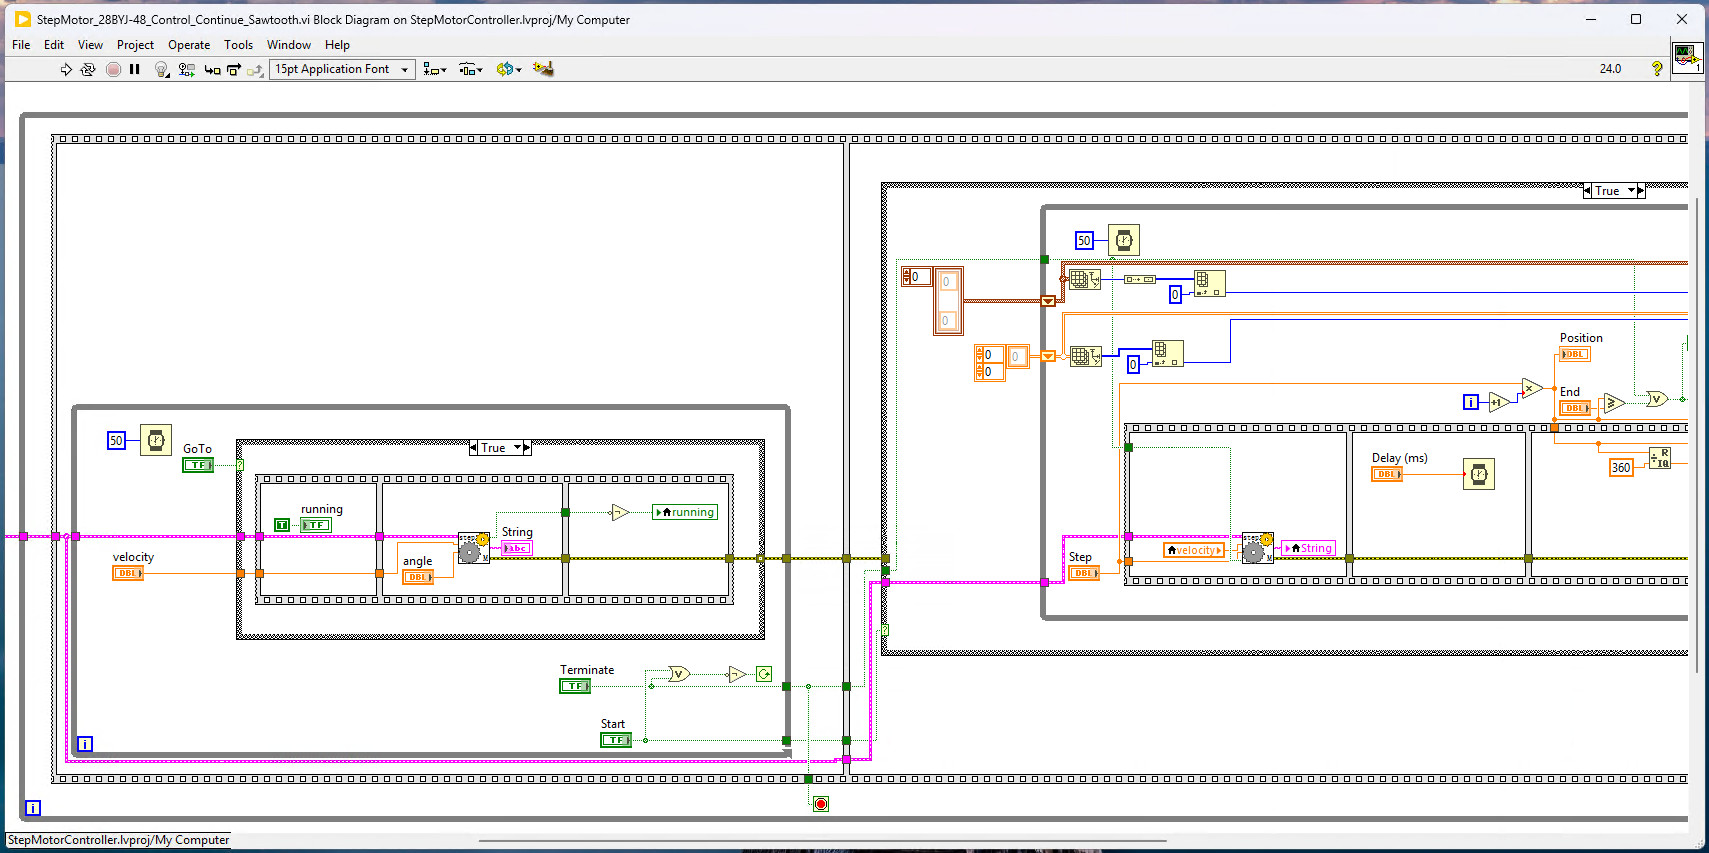Open the Help menu
Screen dimensions: 1709x853
[x=337, y=45]
